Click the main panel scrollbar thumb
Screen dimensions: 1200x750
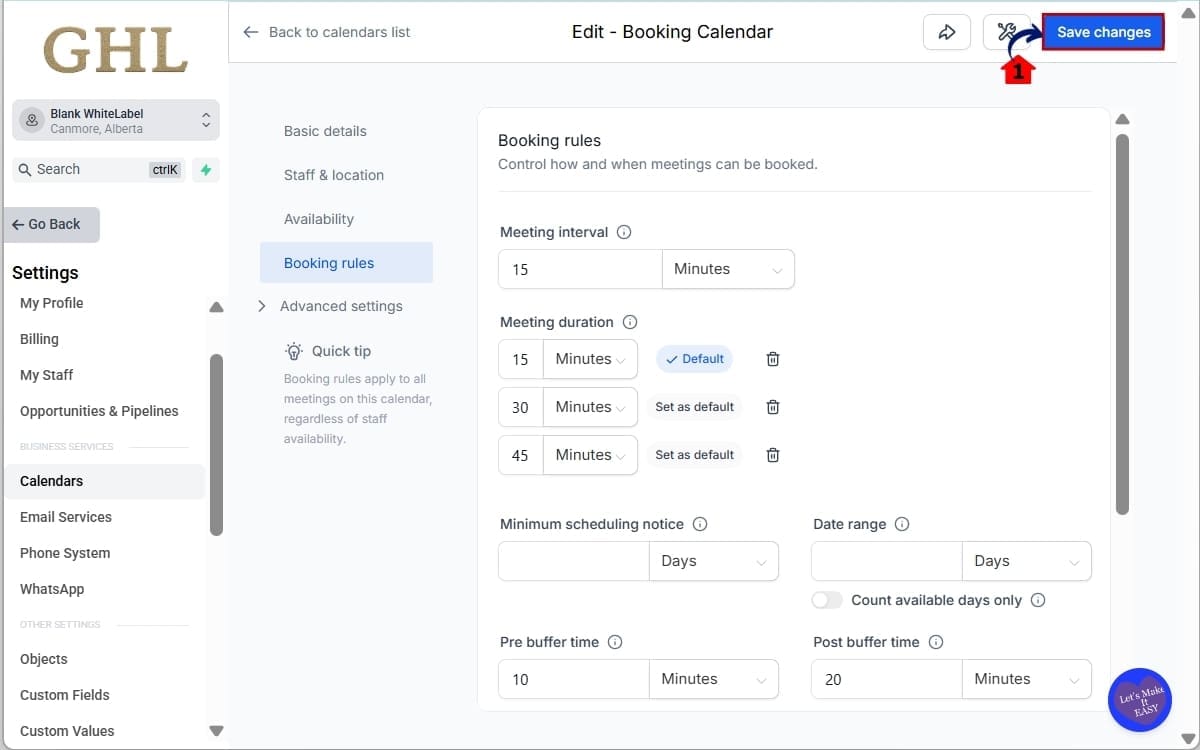[x=1122, y=324]
